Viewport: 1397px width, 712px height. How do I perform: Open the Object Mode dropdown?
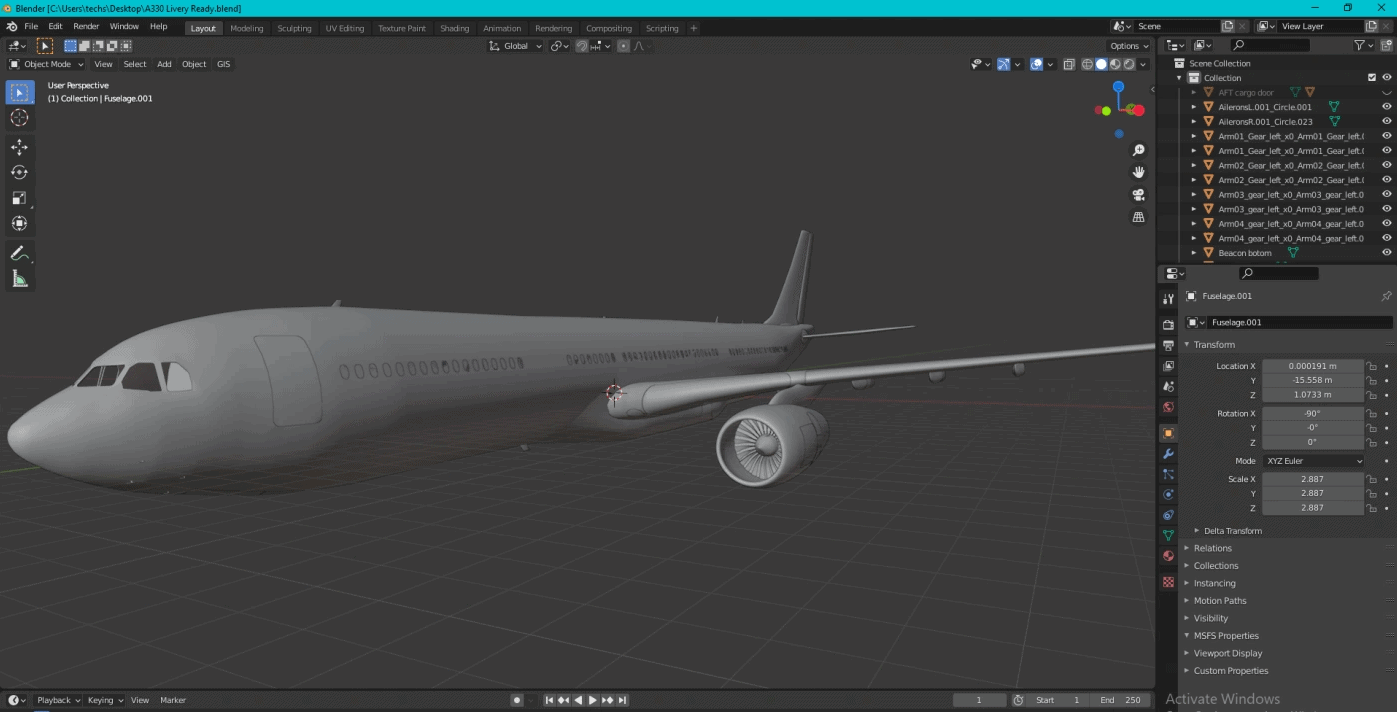[x=47, y=64]
